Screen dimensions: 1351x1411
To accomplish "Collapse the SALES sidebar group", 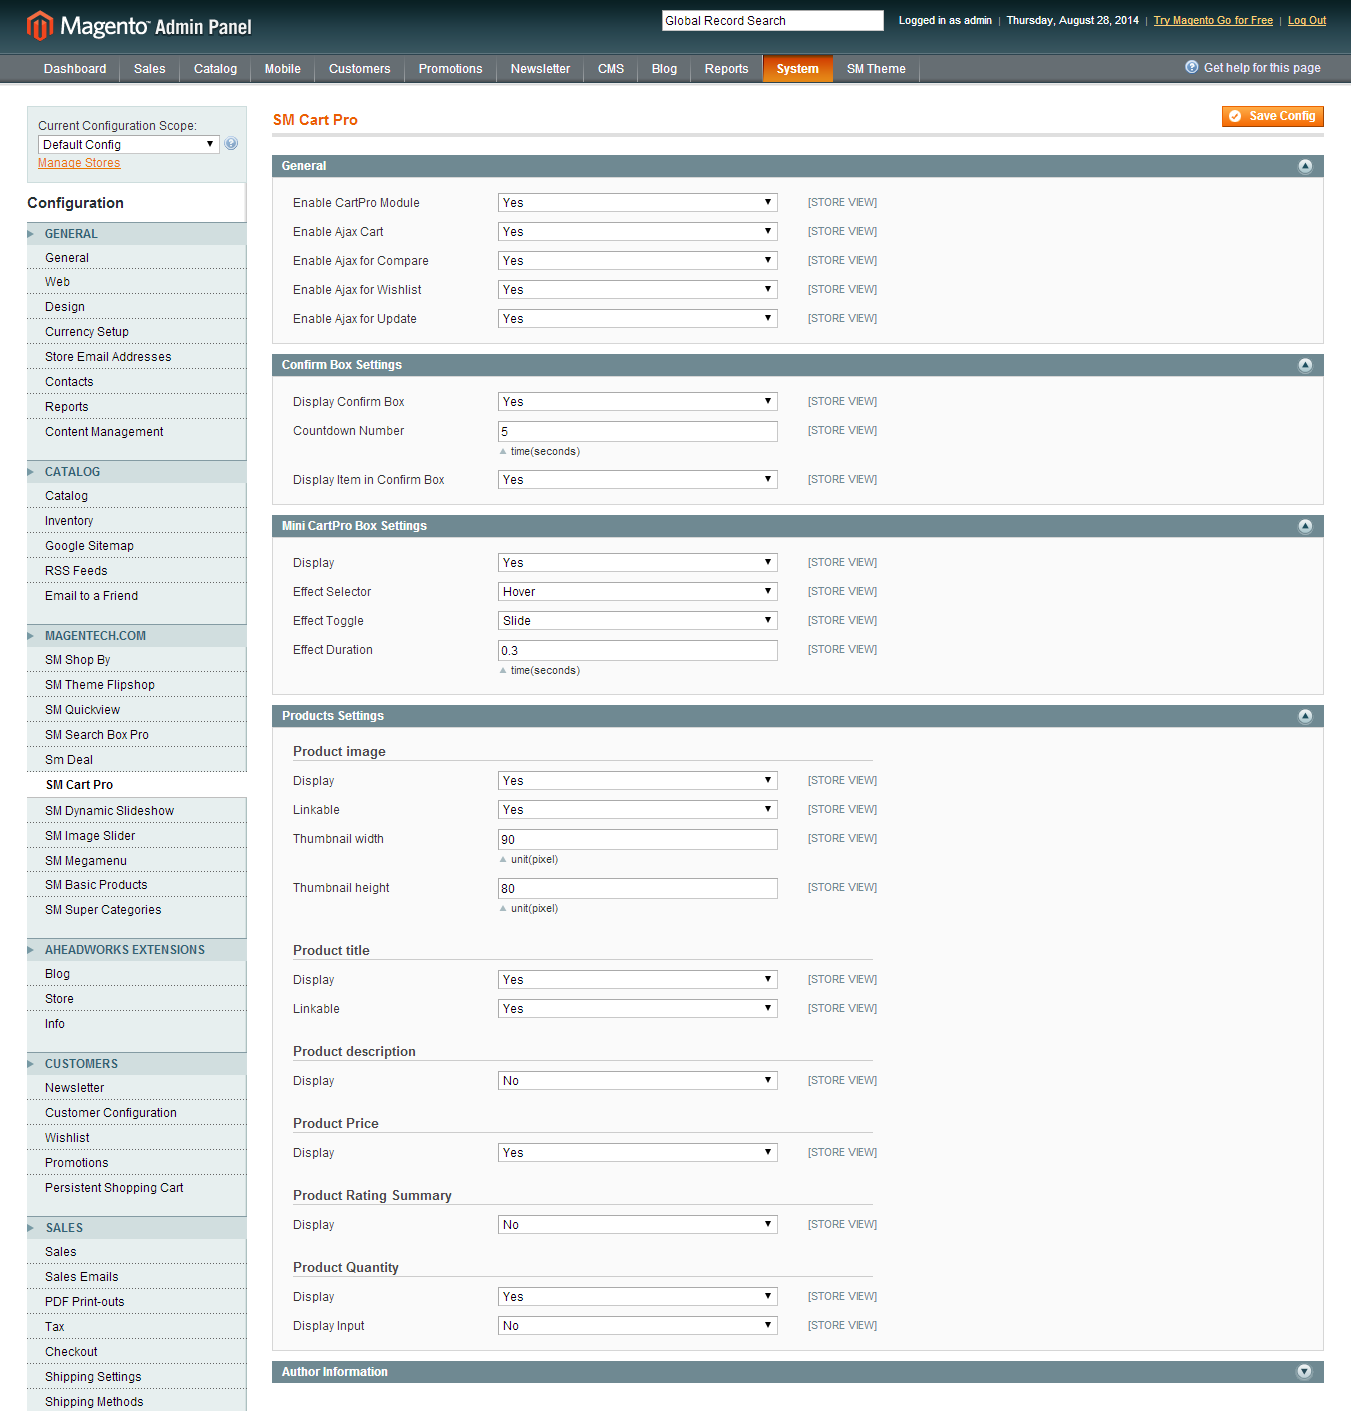I will click(136, 1228).
